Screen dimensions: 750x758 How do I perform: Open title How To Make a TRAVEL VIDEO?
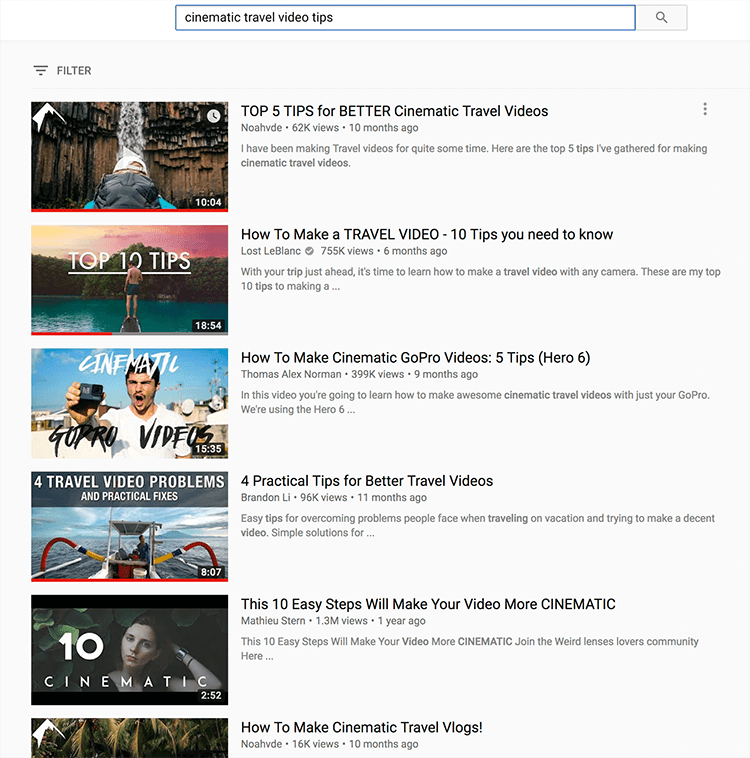click(x=427, y=234)
